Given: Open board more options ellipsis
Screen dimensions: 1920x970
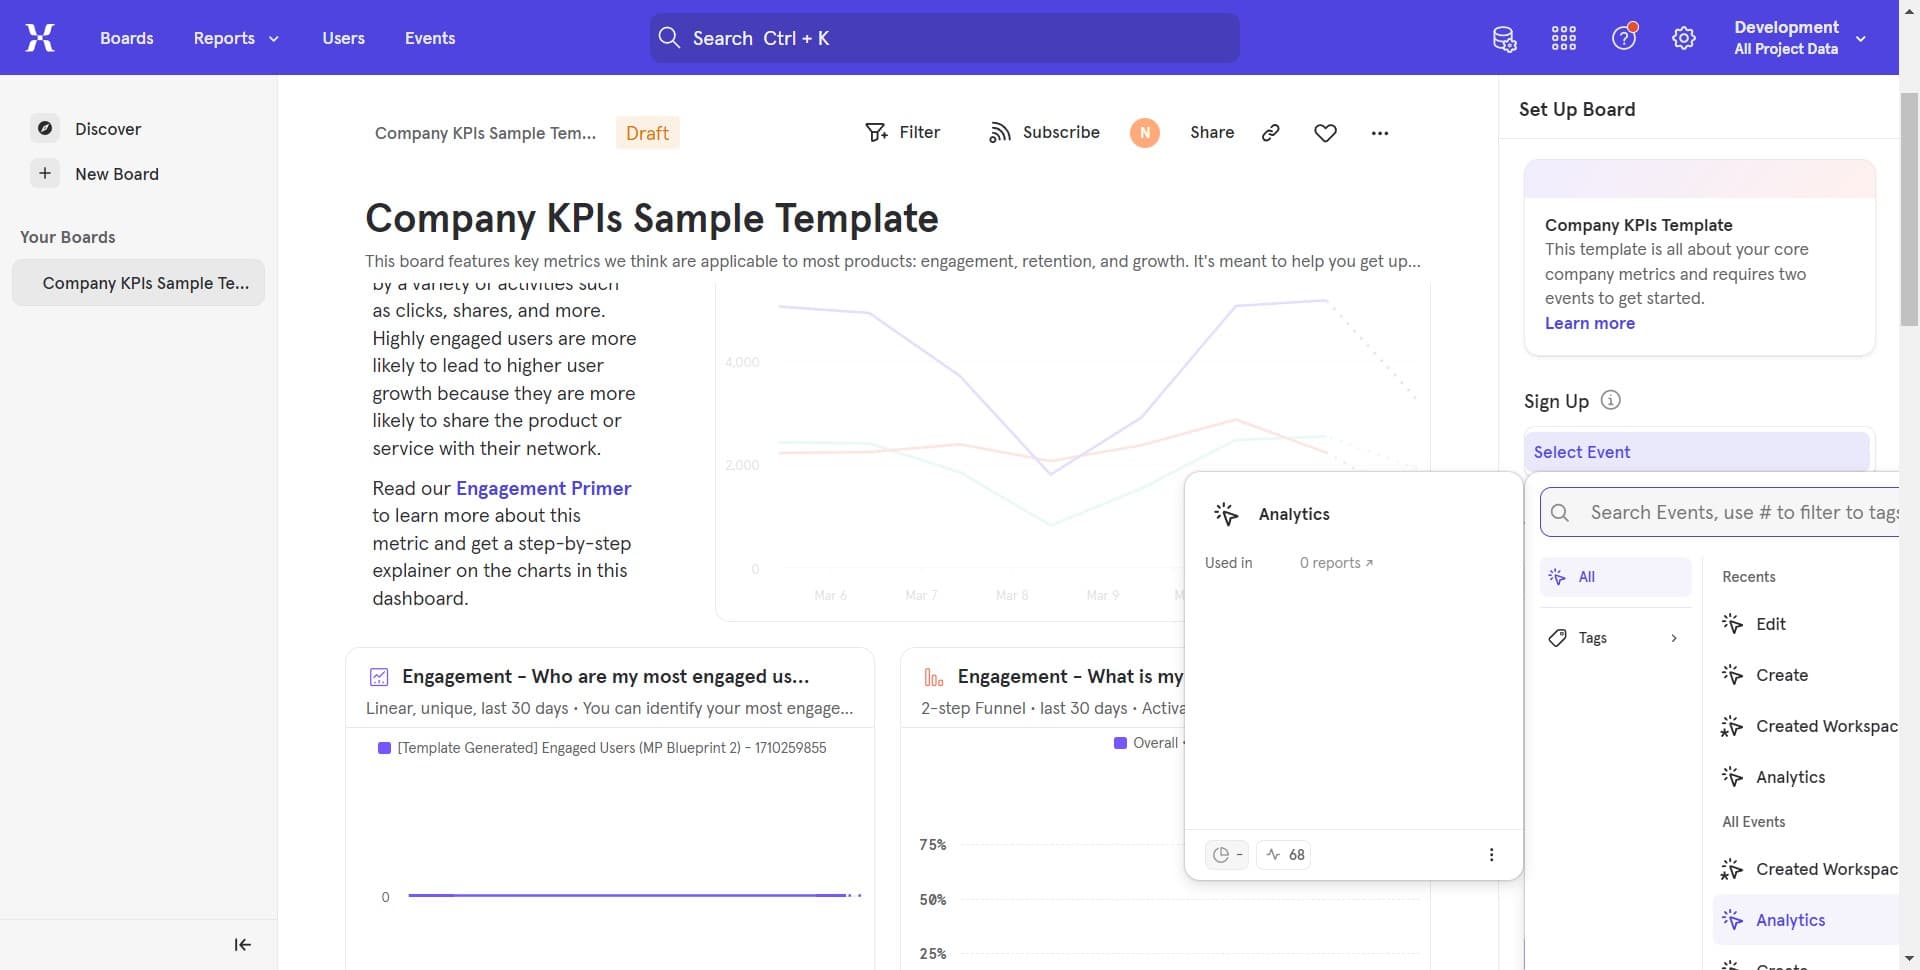Looking at the screenshot, I should (x=1380, y=133).
